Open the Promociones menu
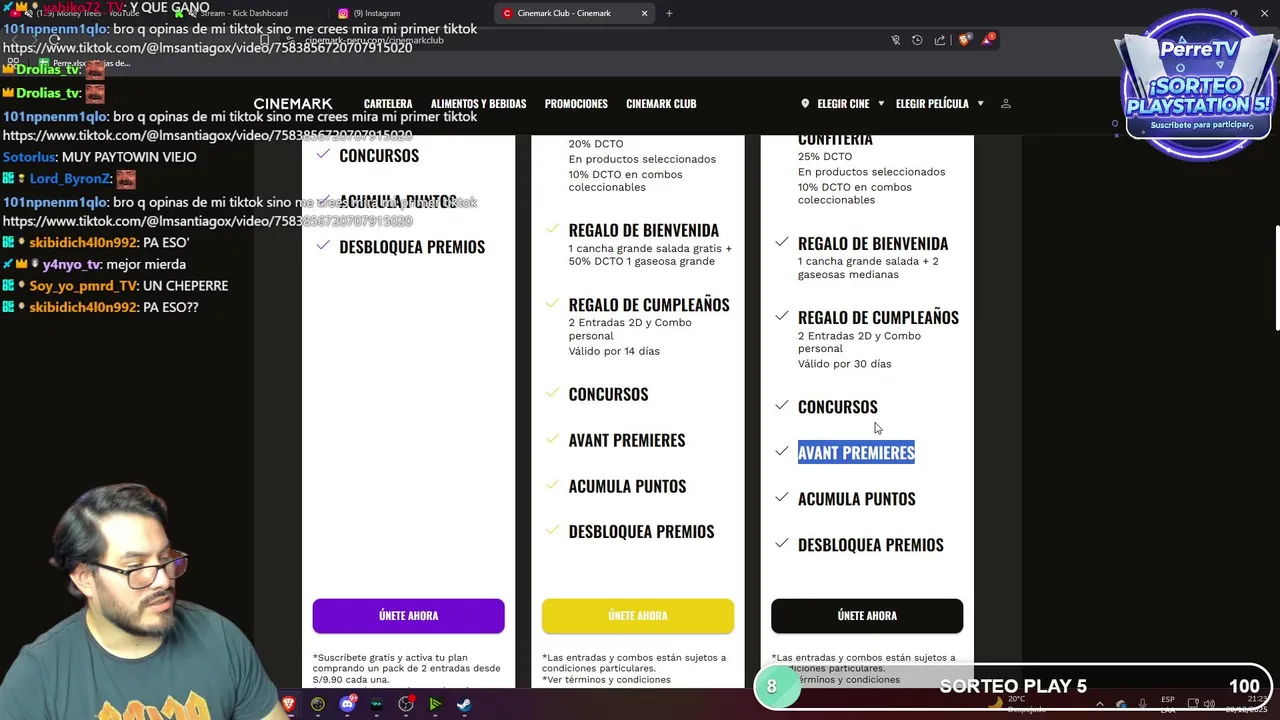Viewport: 1280px width, 720px height. (576, 104)
